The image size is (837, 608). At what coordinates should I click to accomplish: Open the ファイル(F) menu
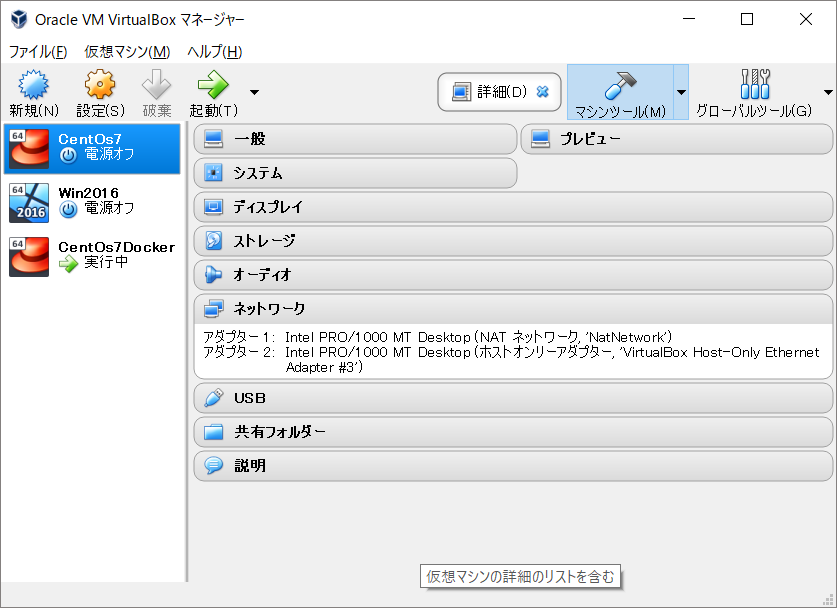point(38,52)
